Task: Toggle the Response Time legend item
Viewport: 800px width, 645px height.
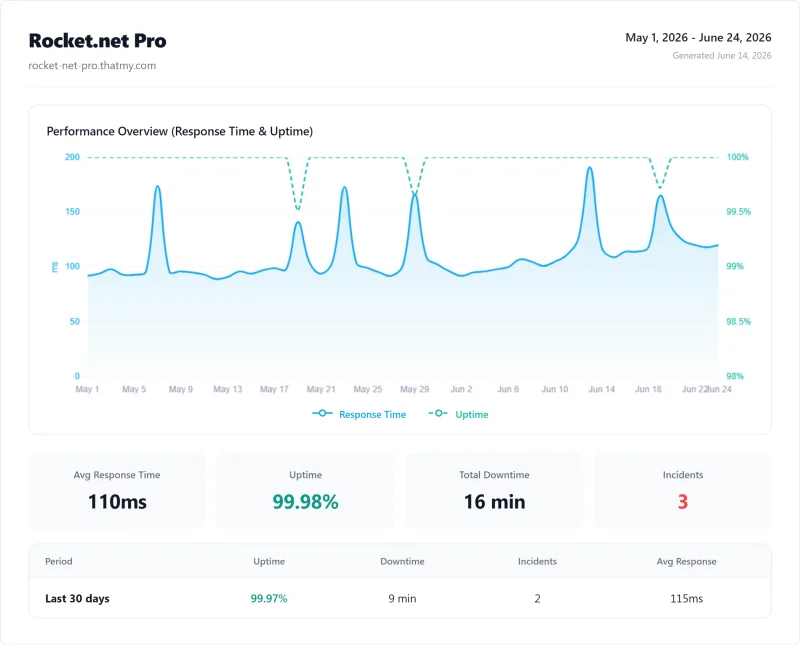Action: pos(359,414)
